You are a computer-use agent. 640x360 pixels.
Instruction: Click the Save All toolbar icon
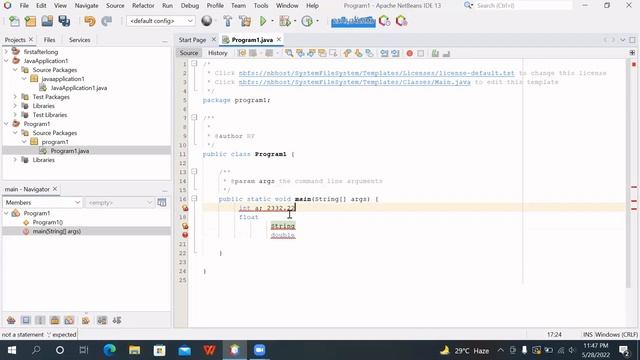click(64, 21)
